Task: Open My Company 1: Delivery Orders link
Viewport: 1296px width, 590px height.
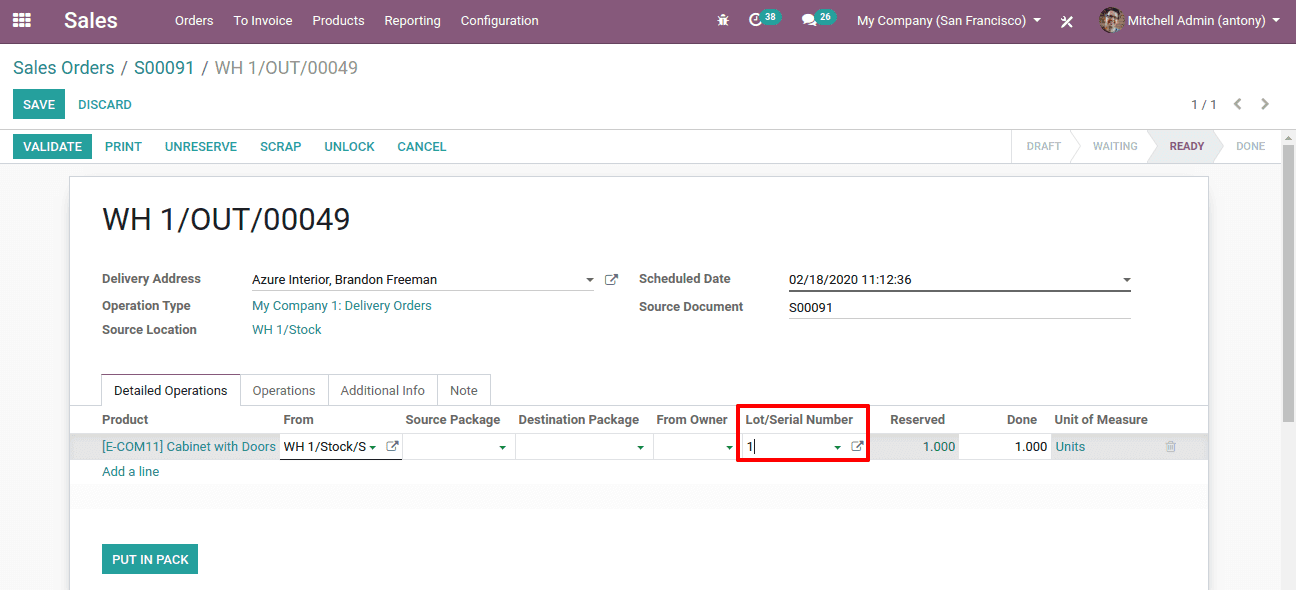Action: [x=342, y=306]
